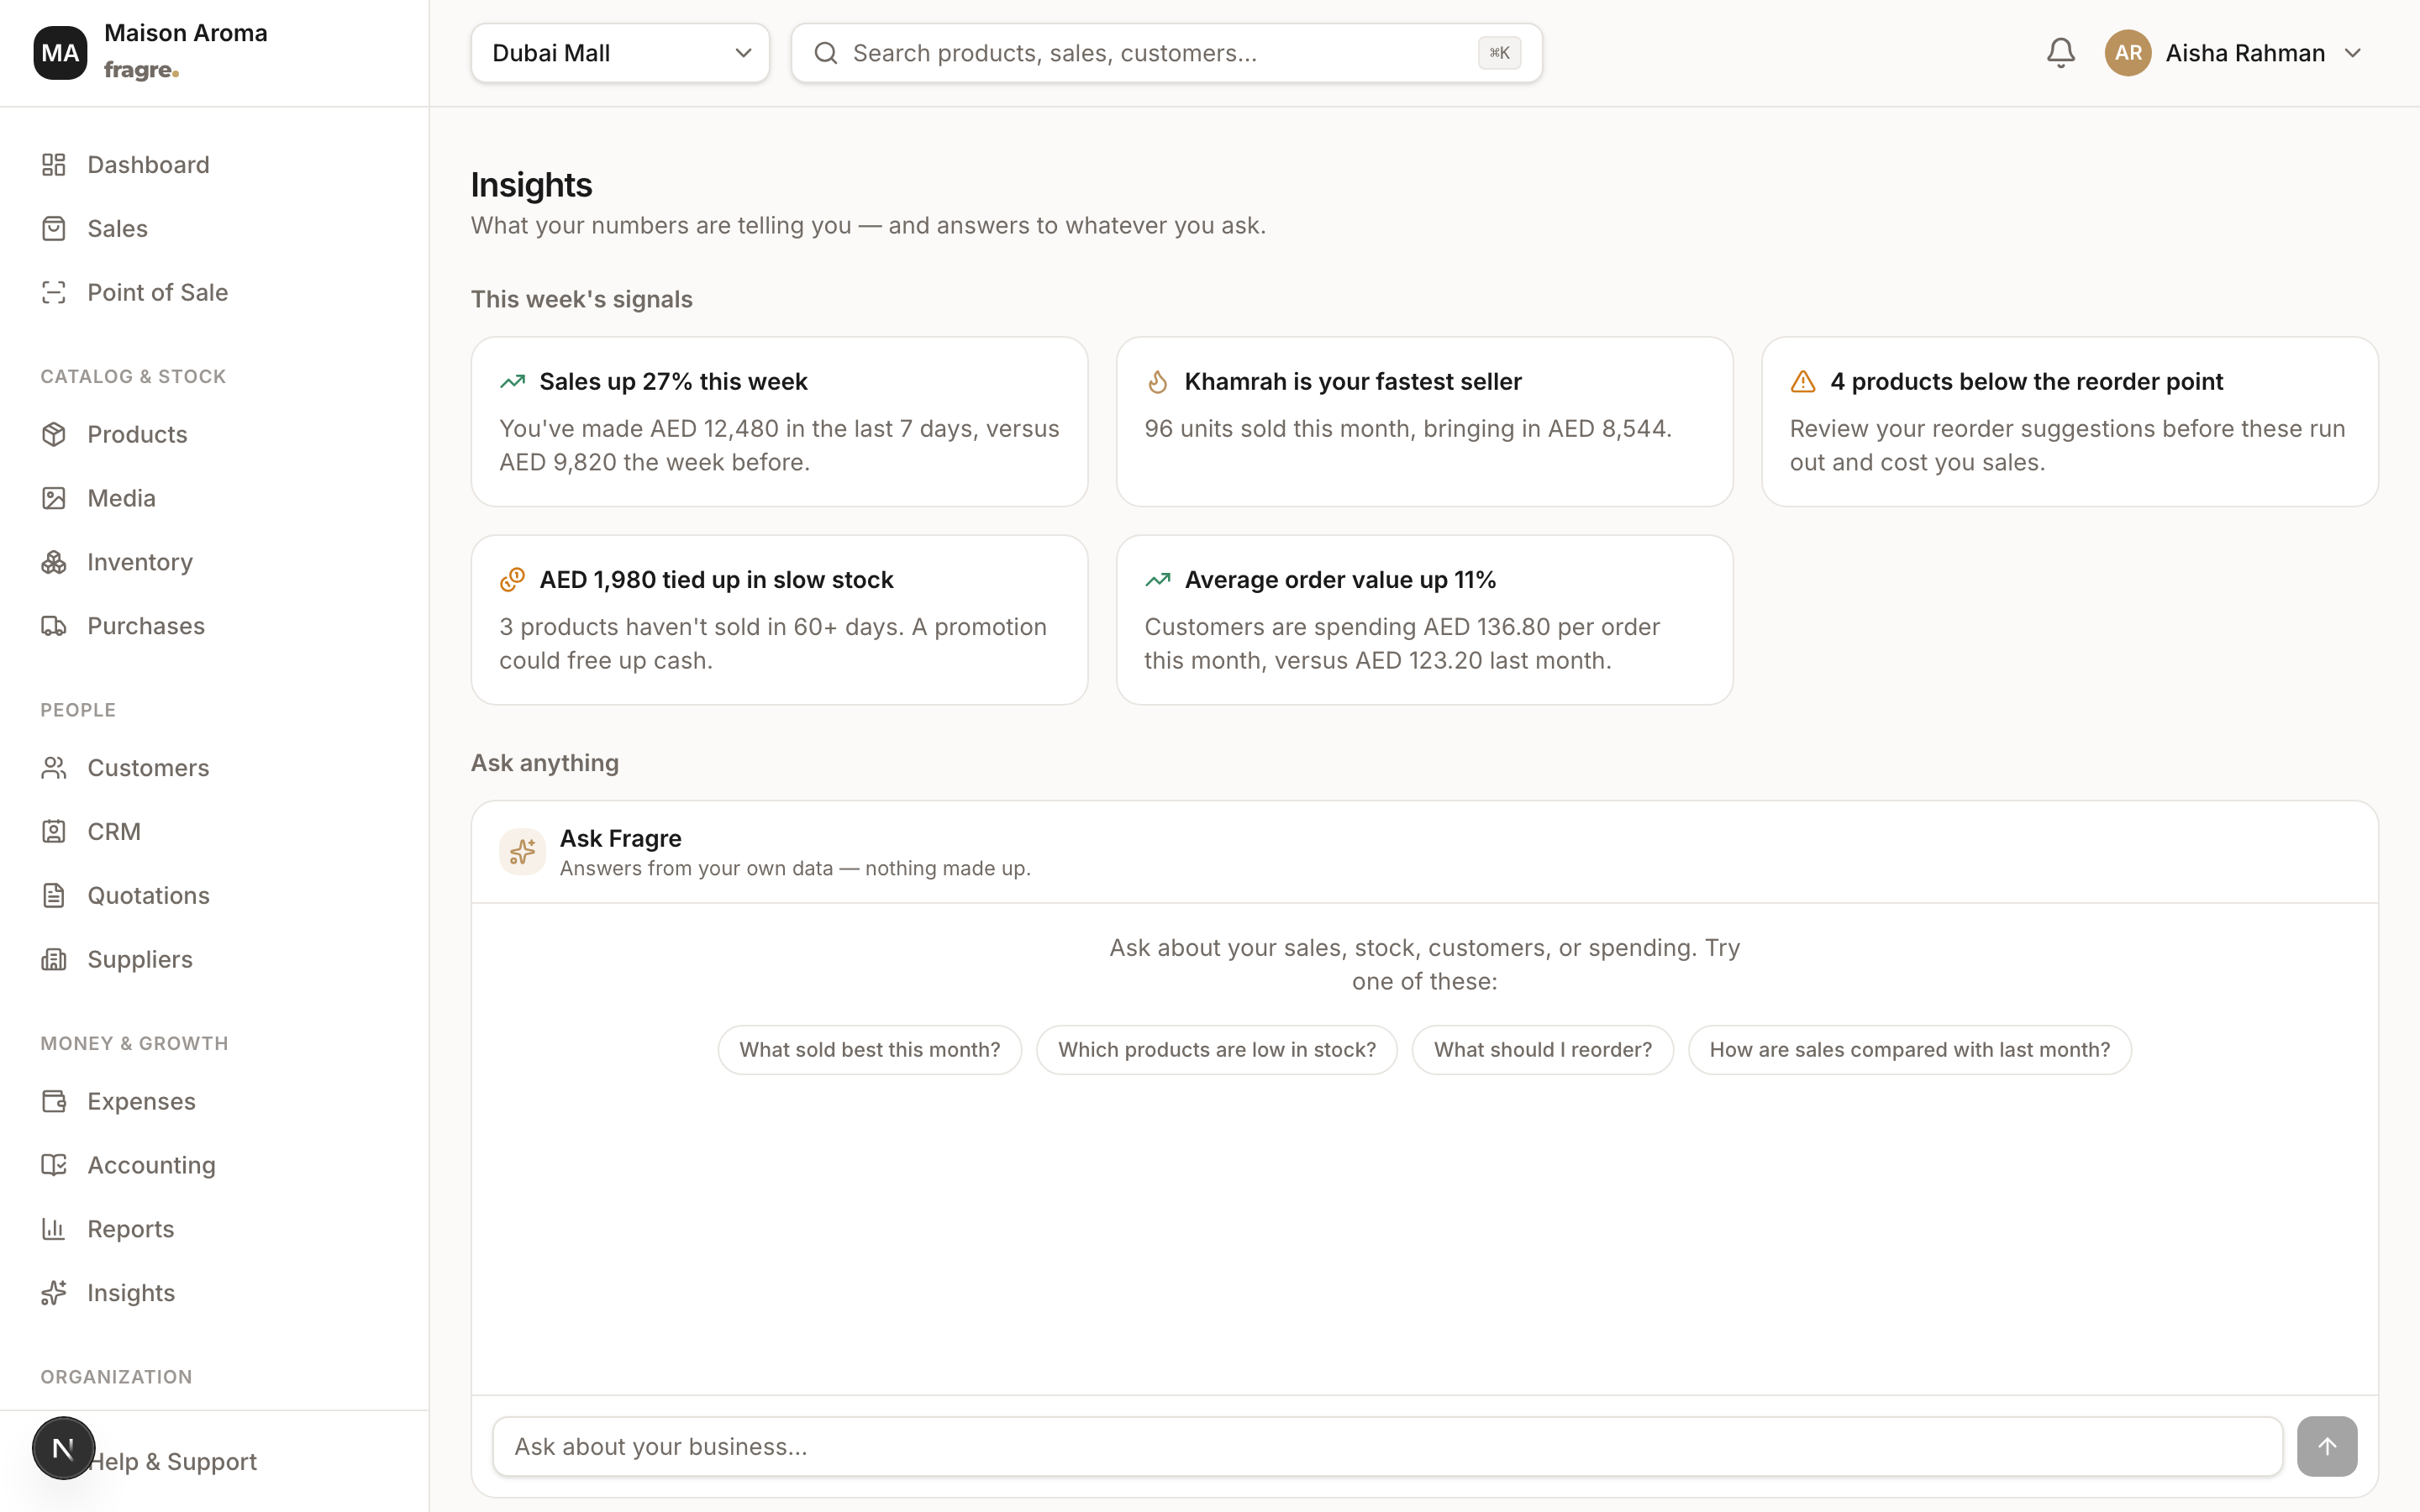This screenshot has width=2420, height=1512.
Task: Open the Reports bar chart icon
Action: pos(54,1229)
